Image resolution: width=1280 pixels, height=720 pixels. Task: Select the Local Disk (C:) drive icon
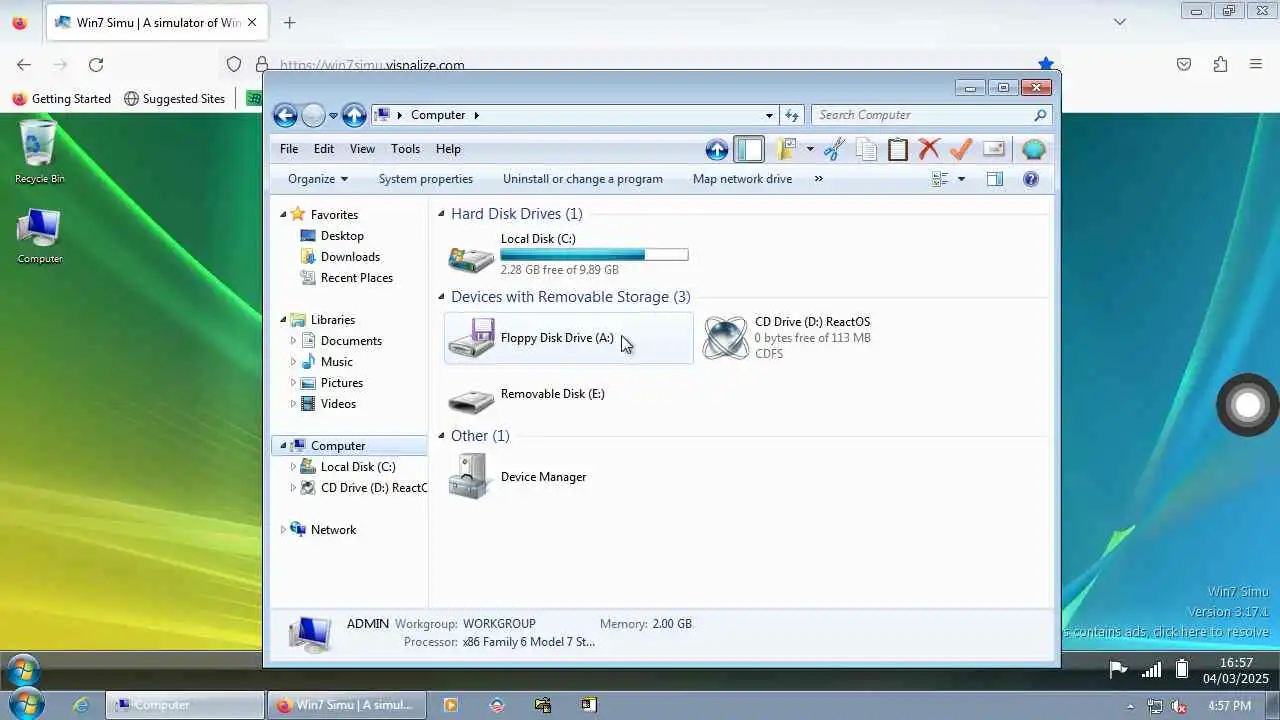click(471, 259)
